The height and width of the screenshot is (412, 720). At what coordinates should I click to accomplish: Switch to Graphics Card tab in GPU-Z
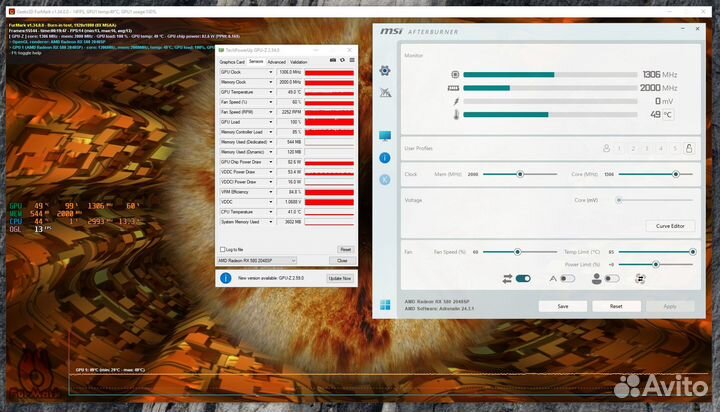click(x=232, y=62)
